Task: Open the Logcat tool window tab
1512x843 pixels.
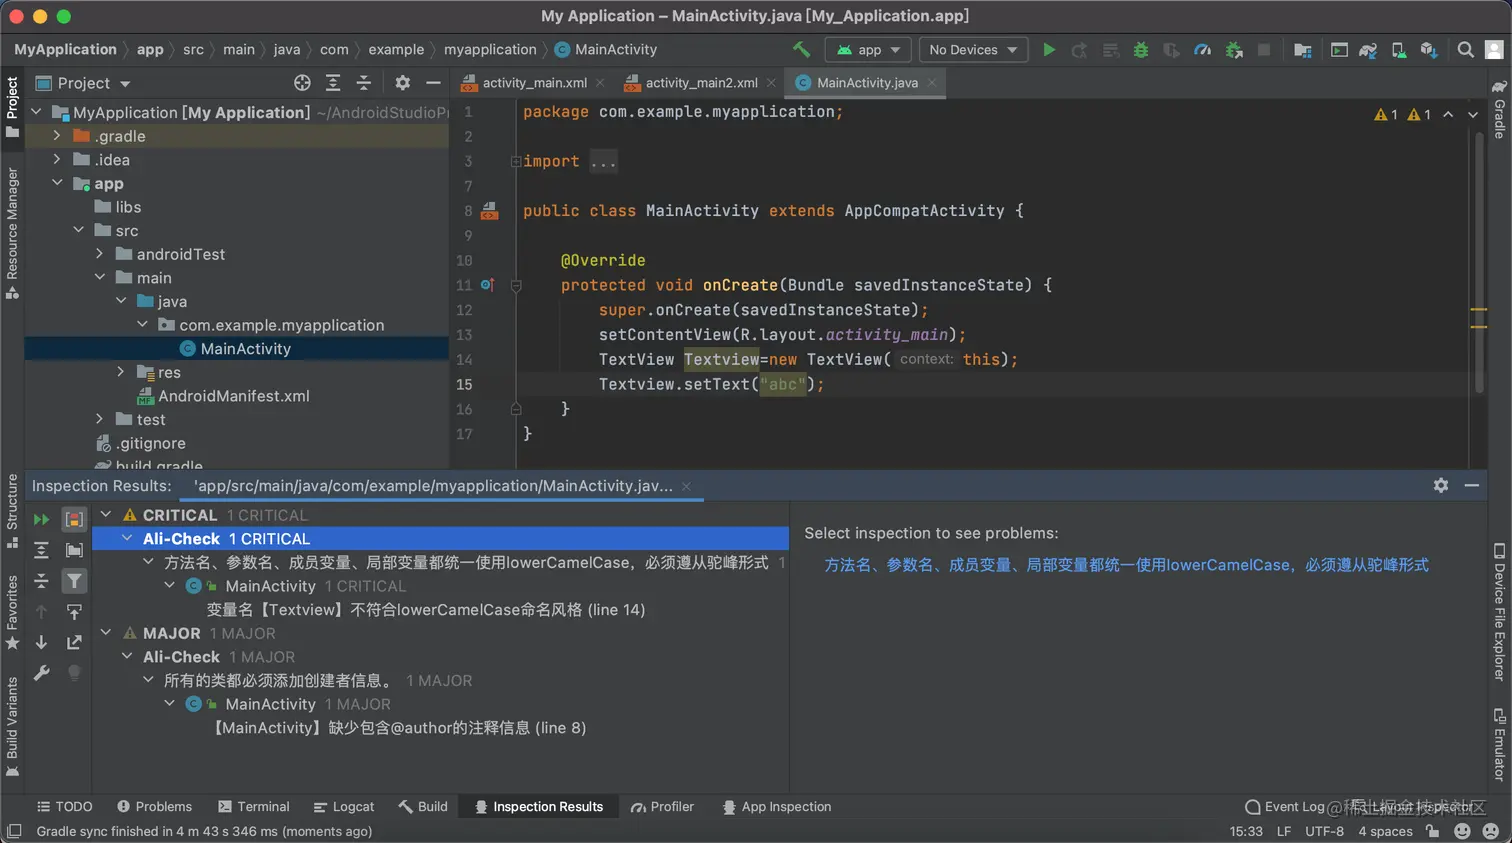Action: click(x=344, y=807)
